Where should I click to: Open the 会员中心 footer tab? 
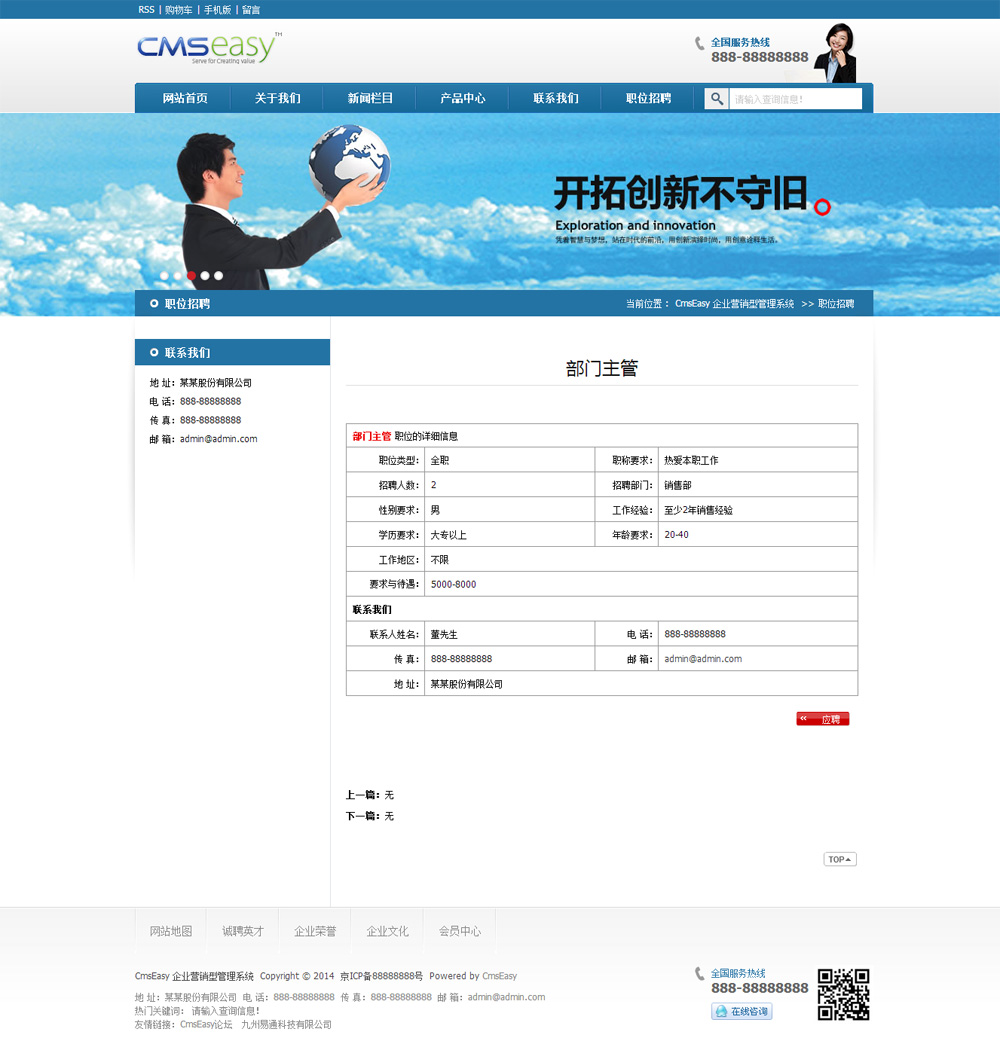point(459,931)
